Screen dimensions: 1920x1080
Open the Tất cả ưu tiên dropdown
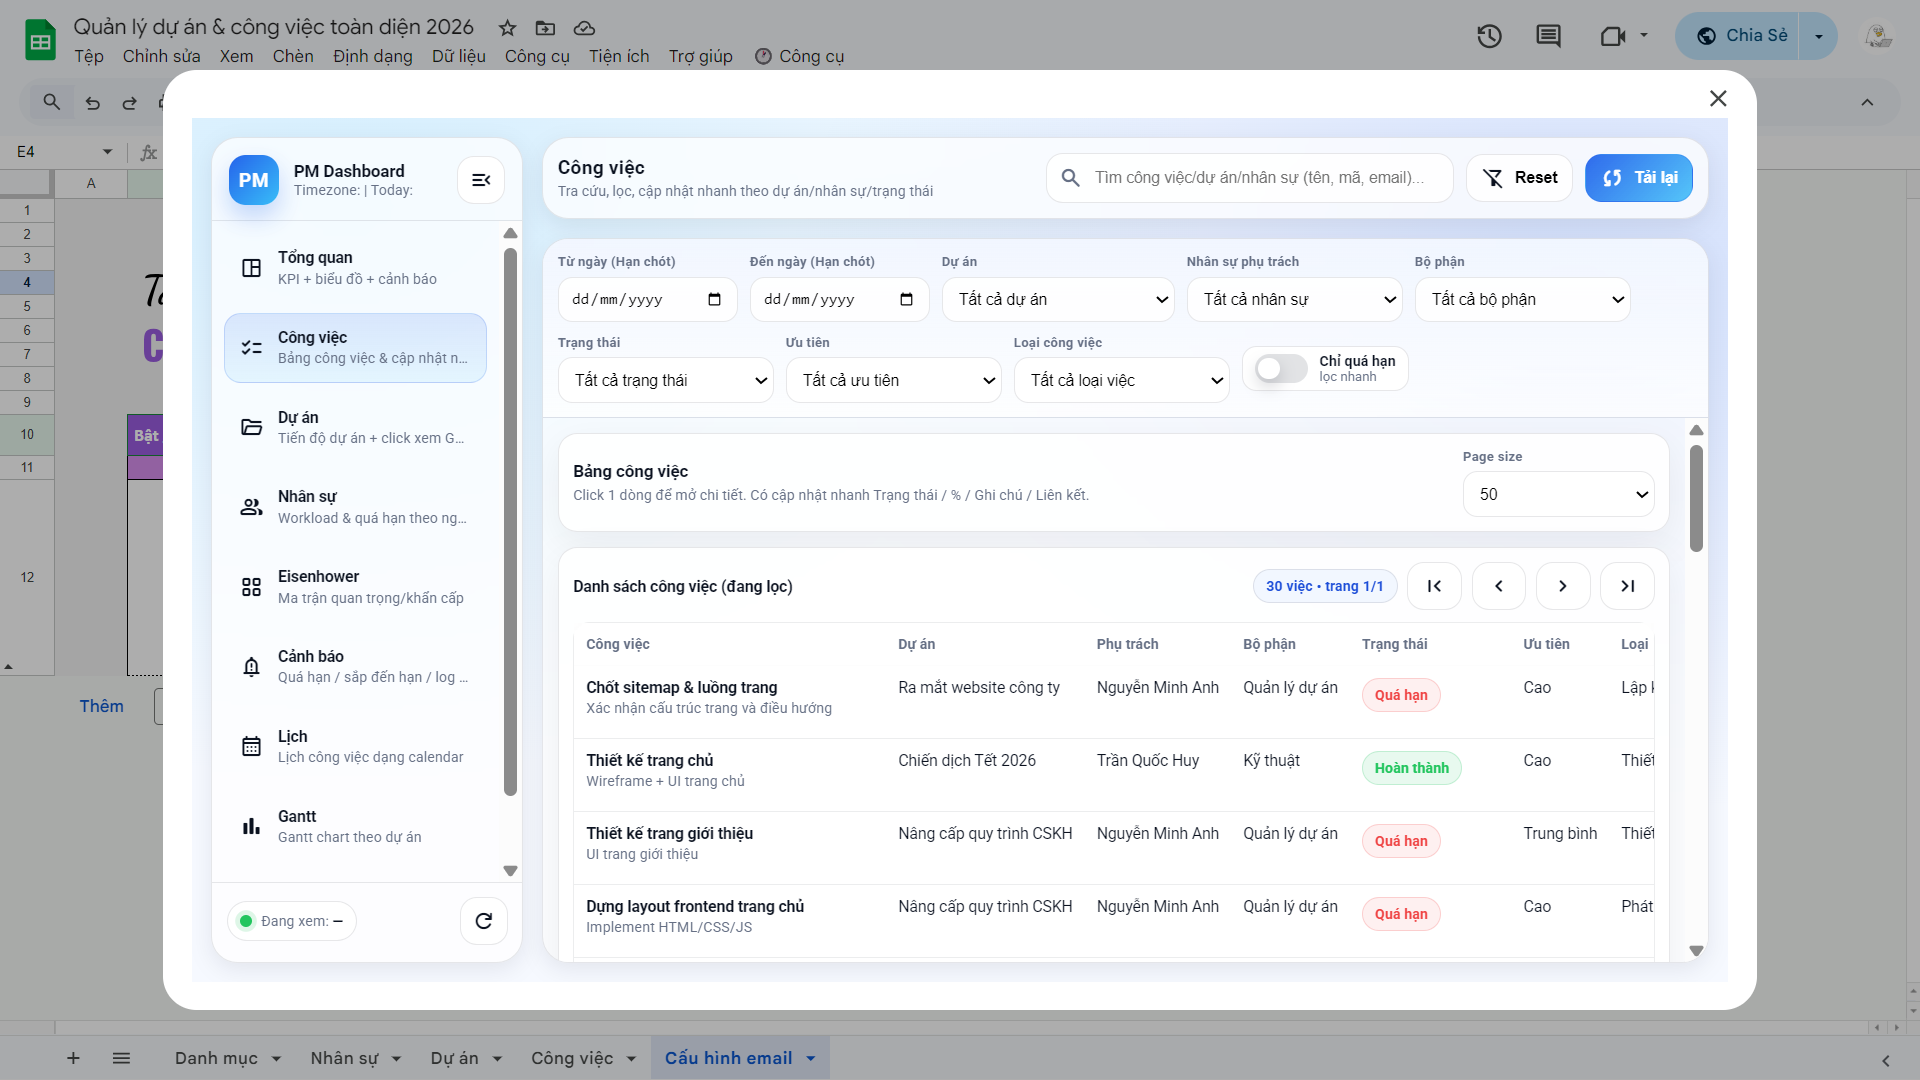click(893, 381)
